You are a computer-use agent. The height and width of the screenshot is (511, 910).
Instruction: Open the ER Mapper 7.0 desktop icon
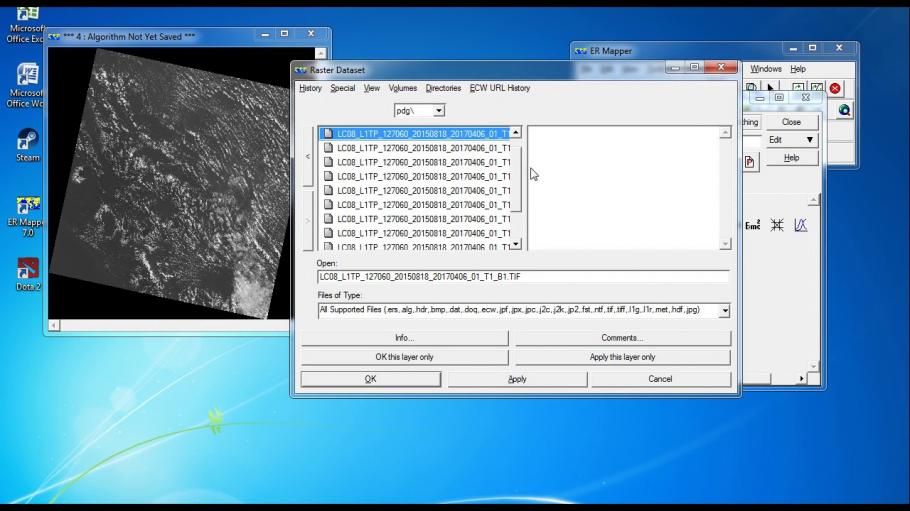click(27, 217)
